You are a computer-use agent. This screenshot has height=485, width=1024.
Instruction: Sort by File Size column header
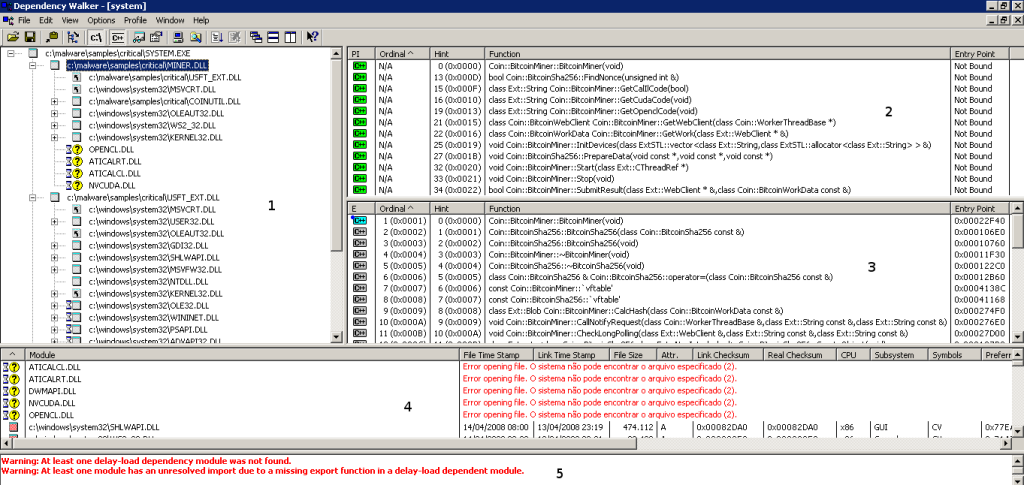tap(633, 354)
